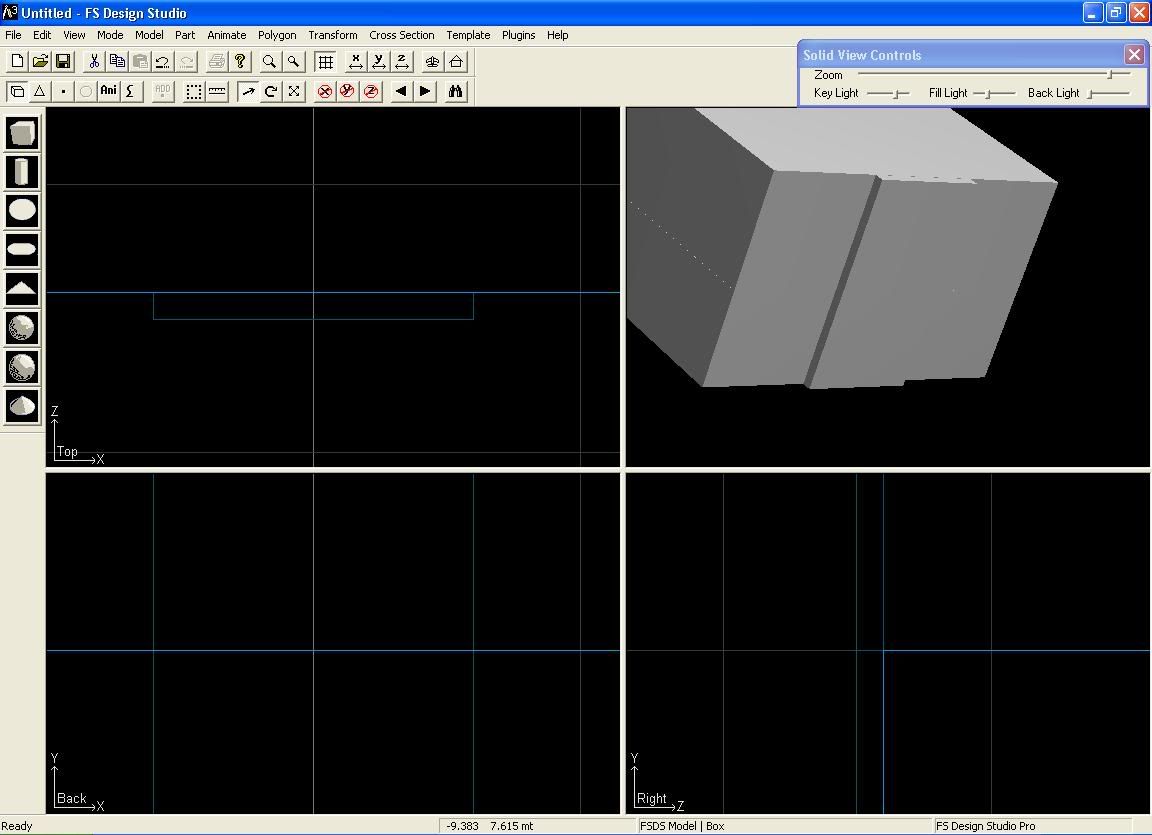
Task: Click the aircraft view icon
Action: coord(433,62)
